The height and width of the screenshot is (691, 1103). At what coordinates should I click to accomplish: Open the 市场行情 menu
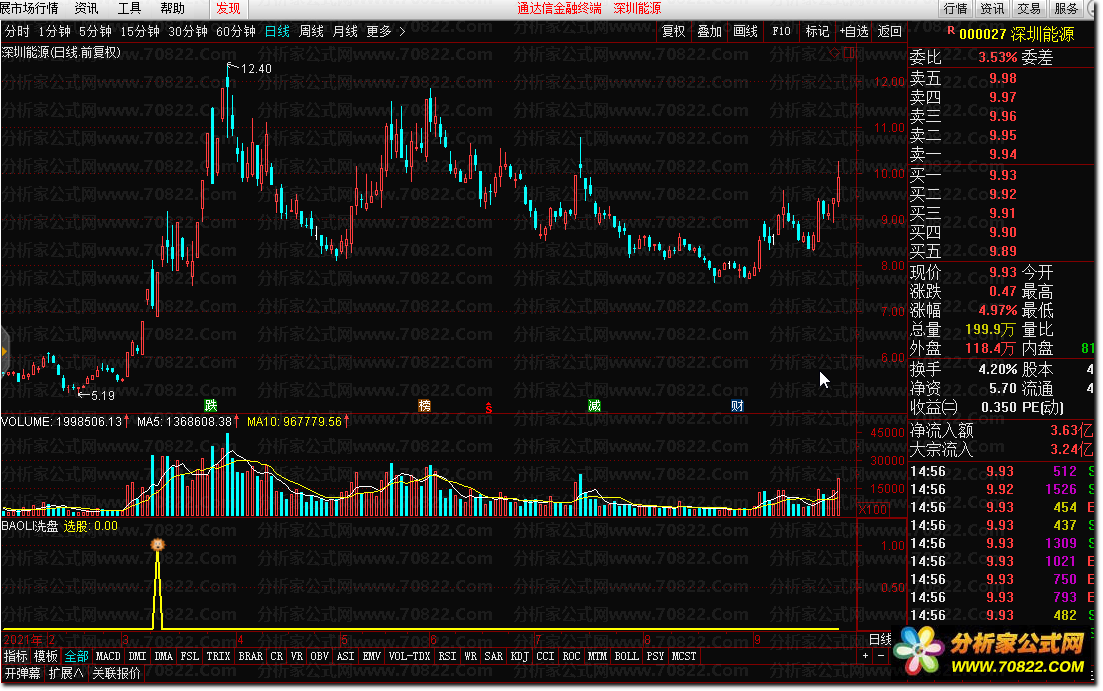30,8
